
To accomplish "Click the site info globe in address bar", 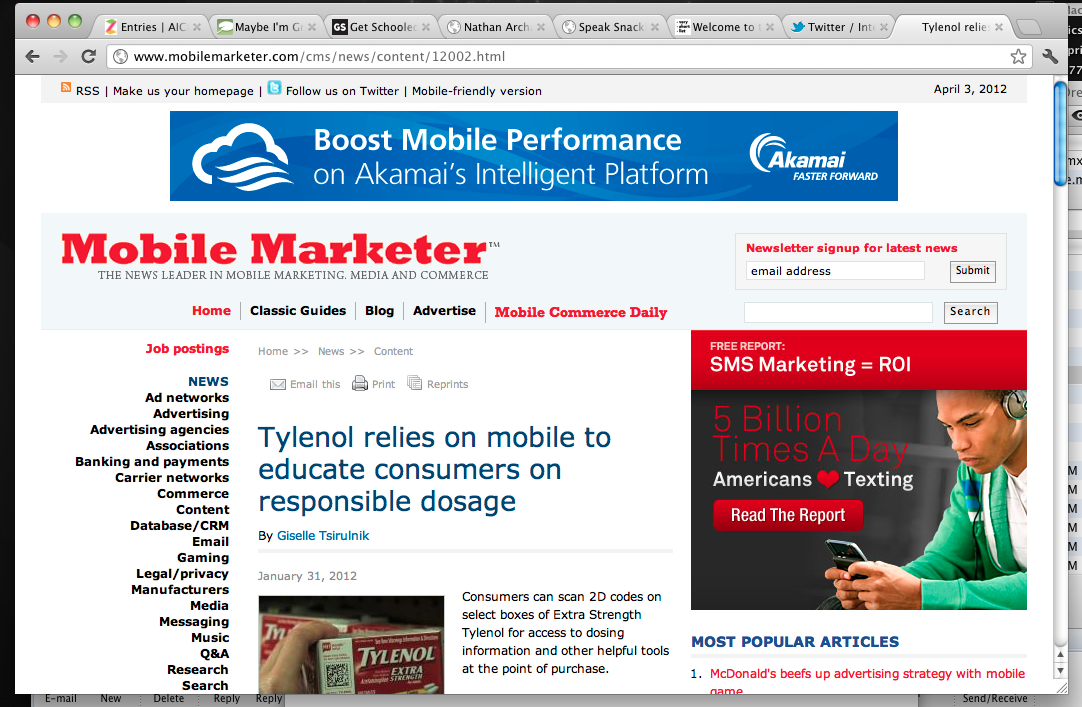I will (x=121, y=57).
